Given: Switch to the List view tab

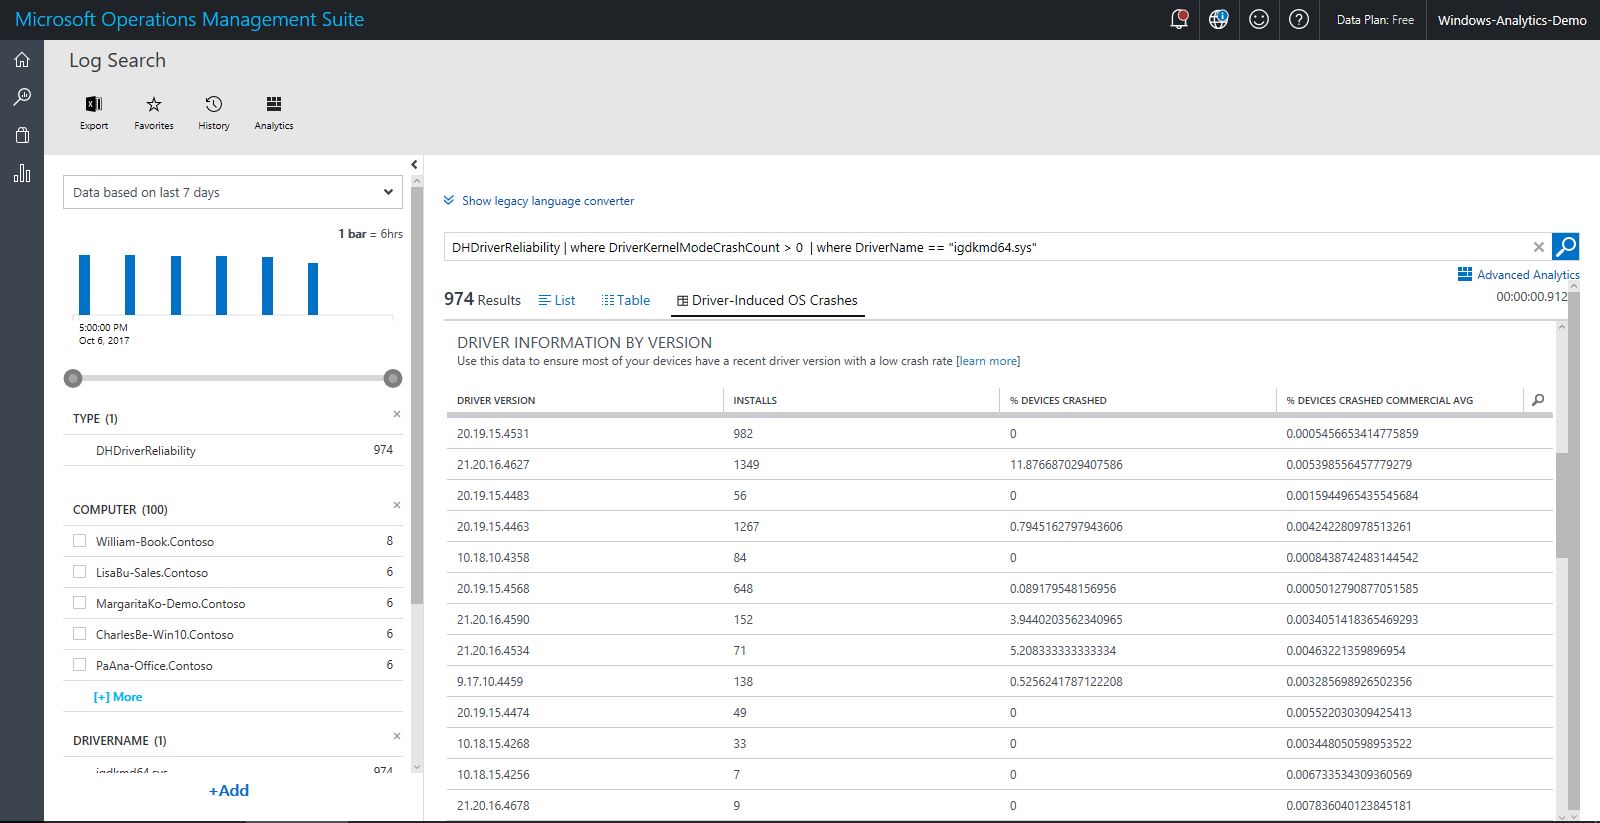Looking at the screenshot, I should coord(557,300).
